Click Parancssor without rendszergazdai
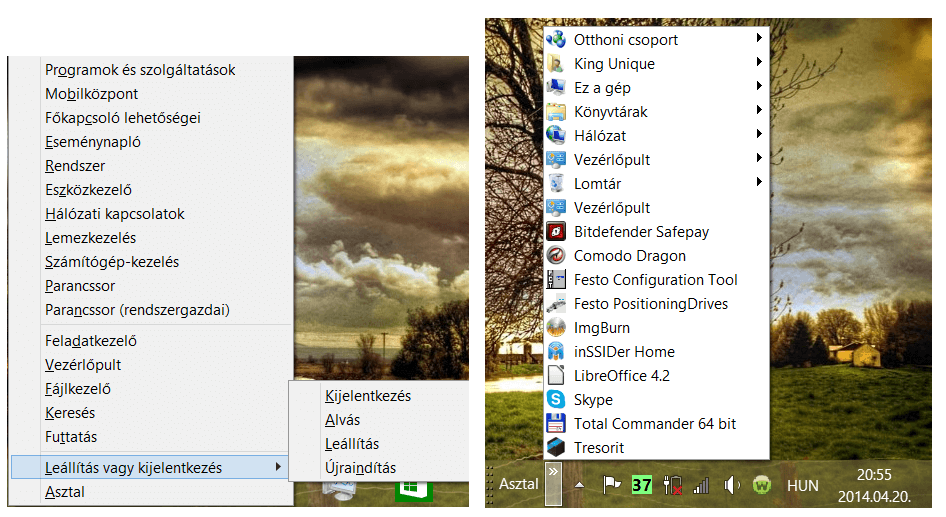This screenshot has width=946, height=517. coord(80,286)
